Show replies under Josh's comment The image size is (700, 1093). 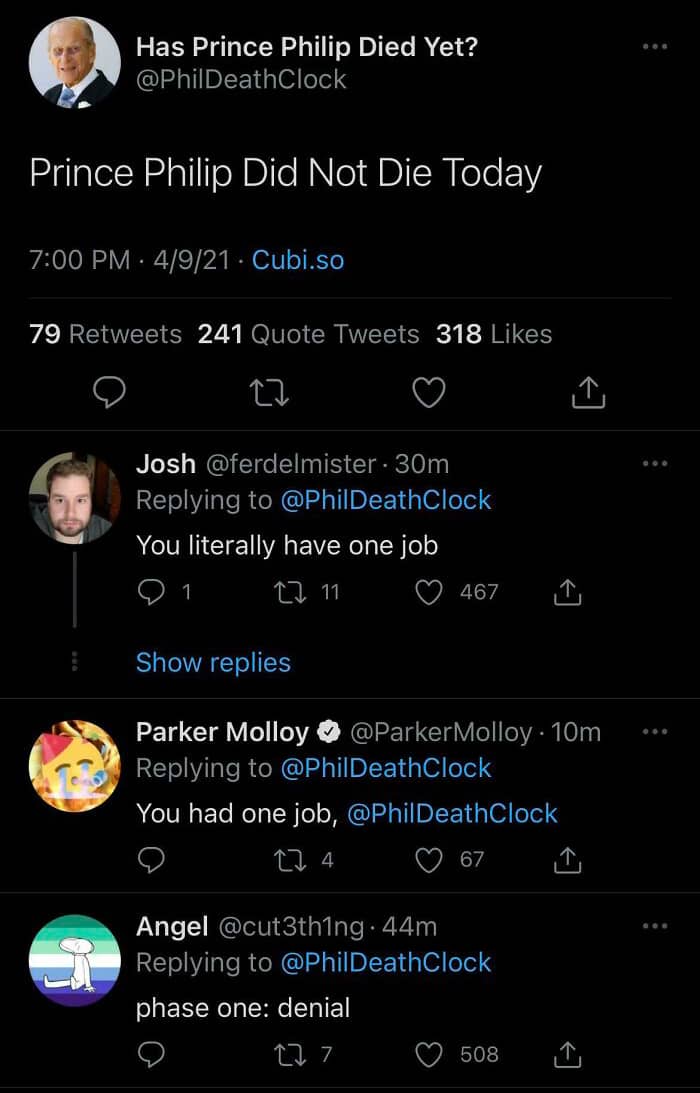click(x=213, y=662)
